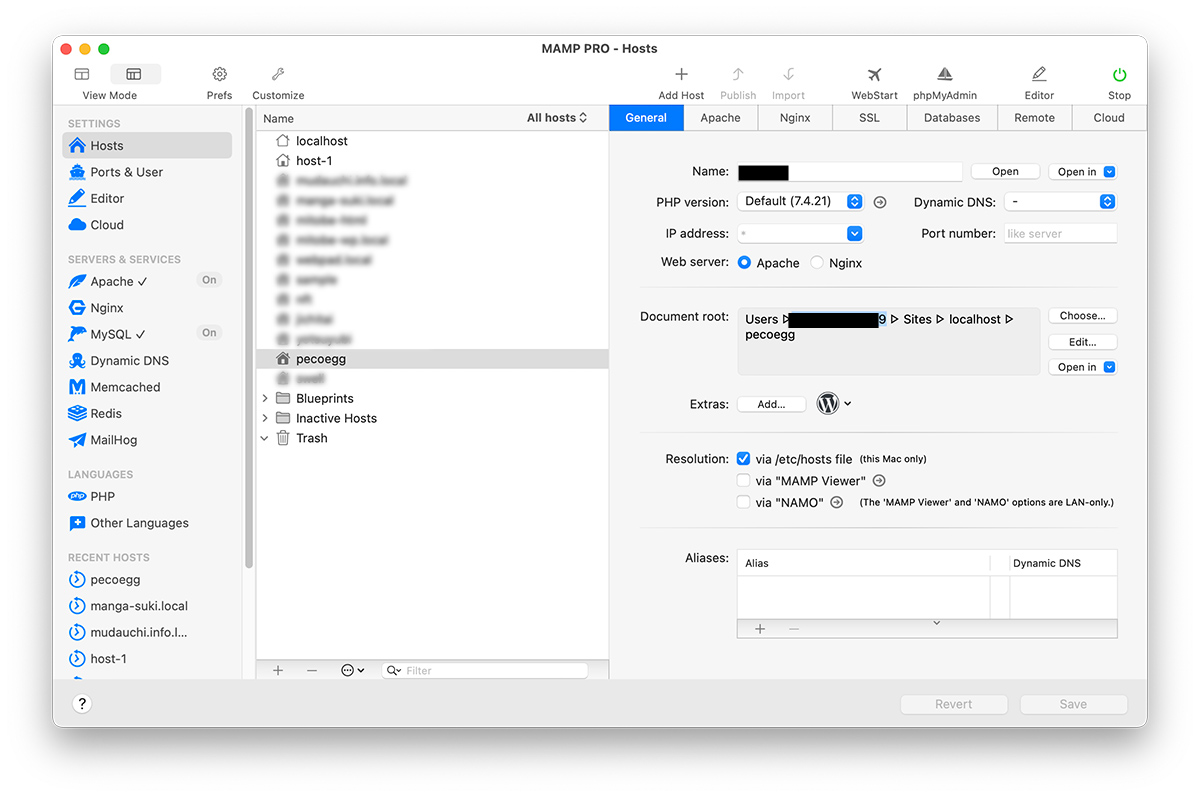Click Customize wrench icon
This screenshot has width=1200, height=797.
point(278,75)
